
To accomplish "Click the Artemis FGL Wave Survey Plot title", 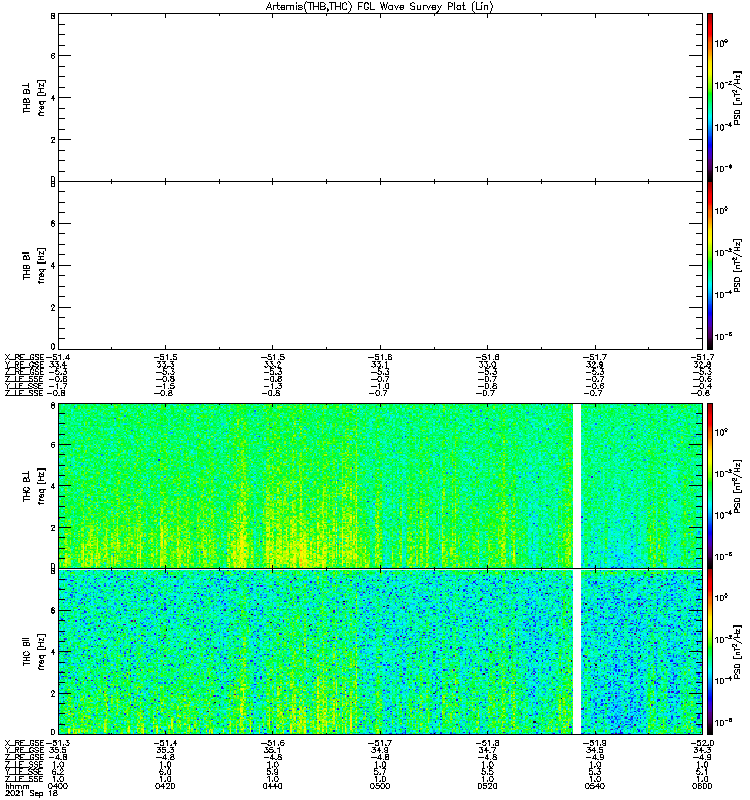I will tap(379, 6).
